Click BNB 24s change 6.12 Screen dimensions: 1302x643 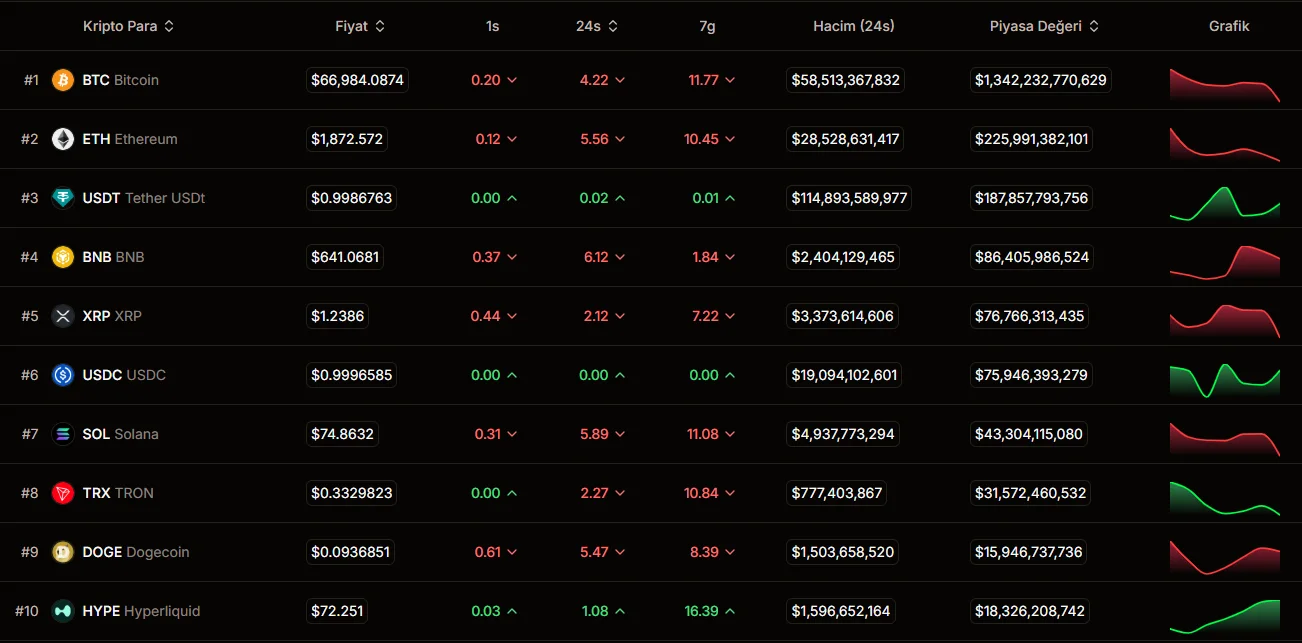pos(604,257)
